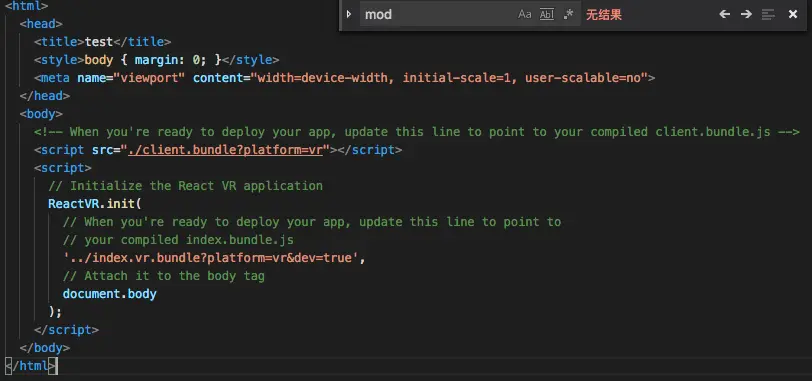Click the meta name="viewport" attribute

(131, 78)
